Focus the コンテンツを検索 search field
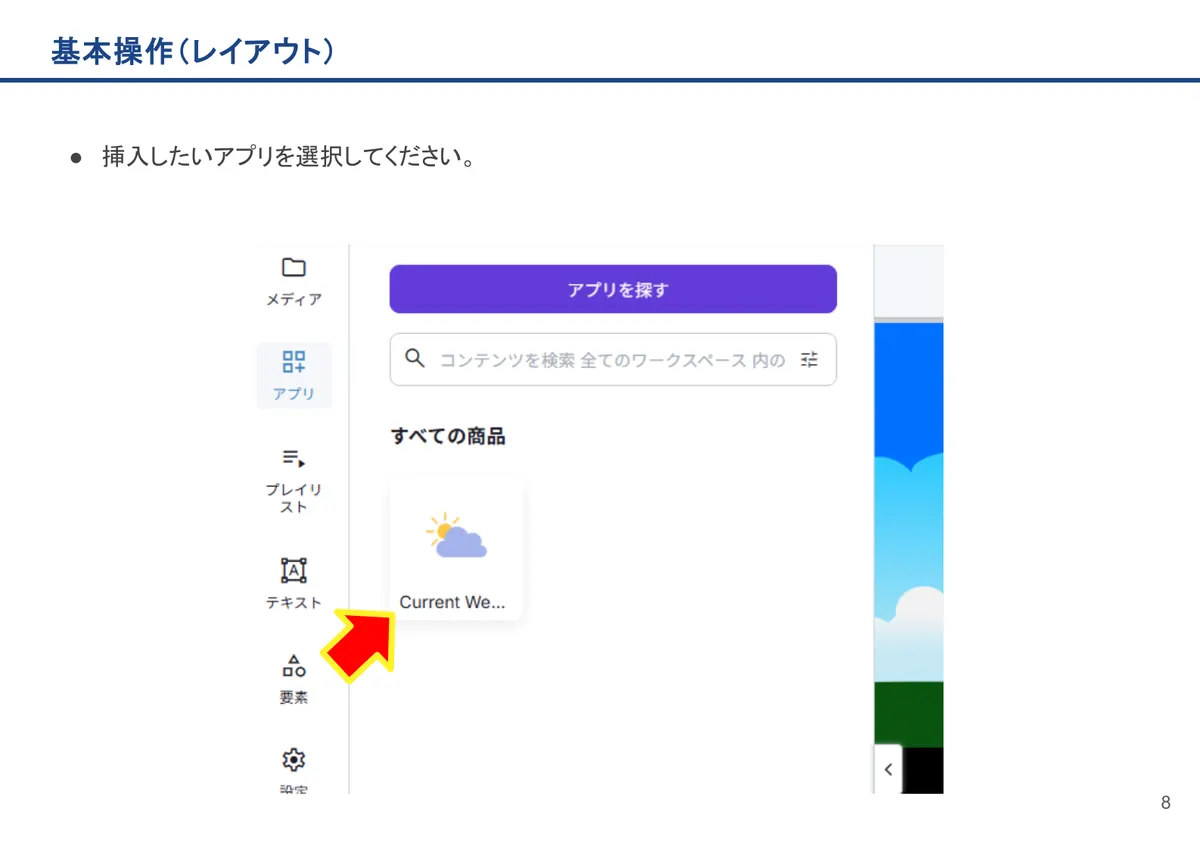This screenshot has height=849, width=1200. [x=613, y=359]
